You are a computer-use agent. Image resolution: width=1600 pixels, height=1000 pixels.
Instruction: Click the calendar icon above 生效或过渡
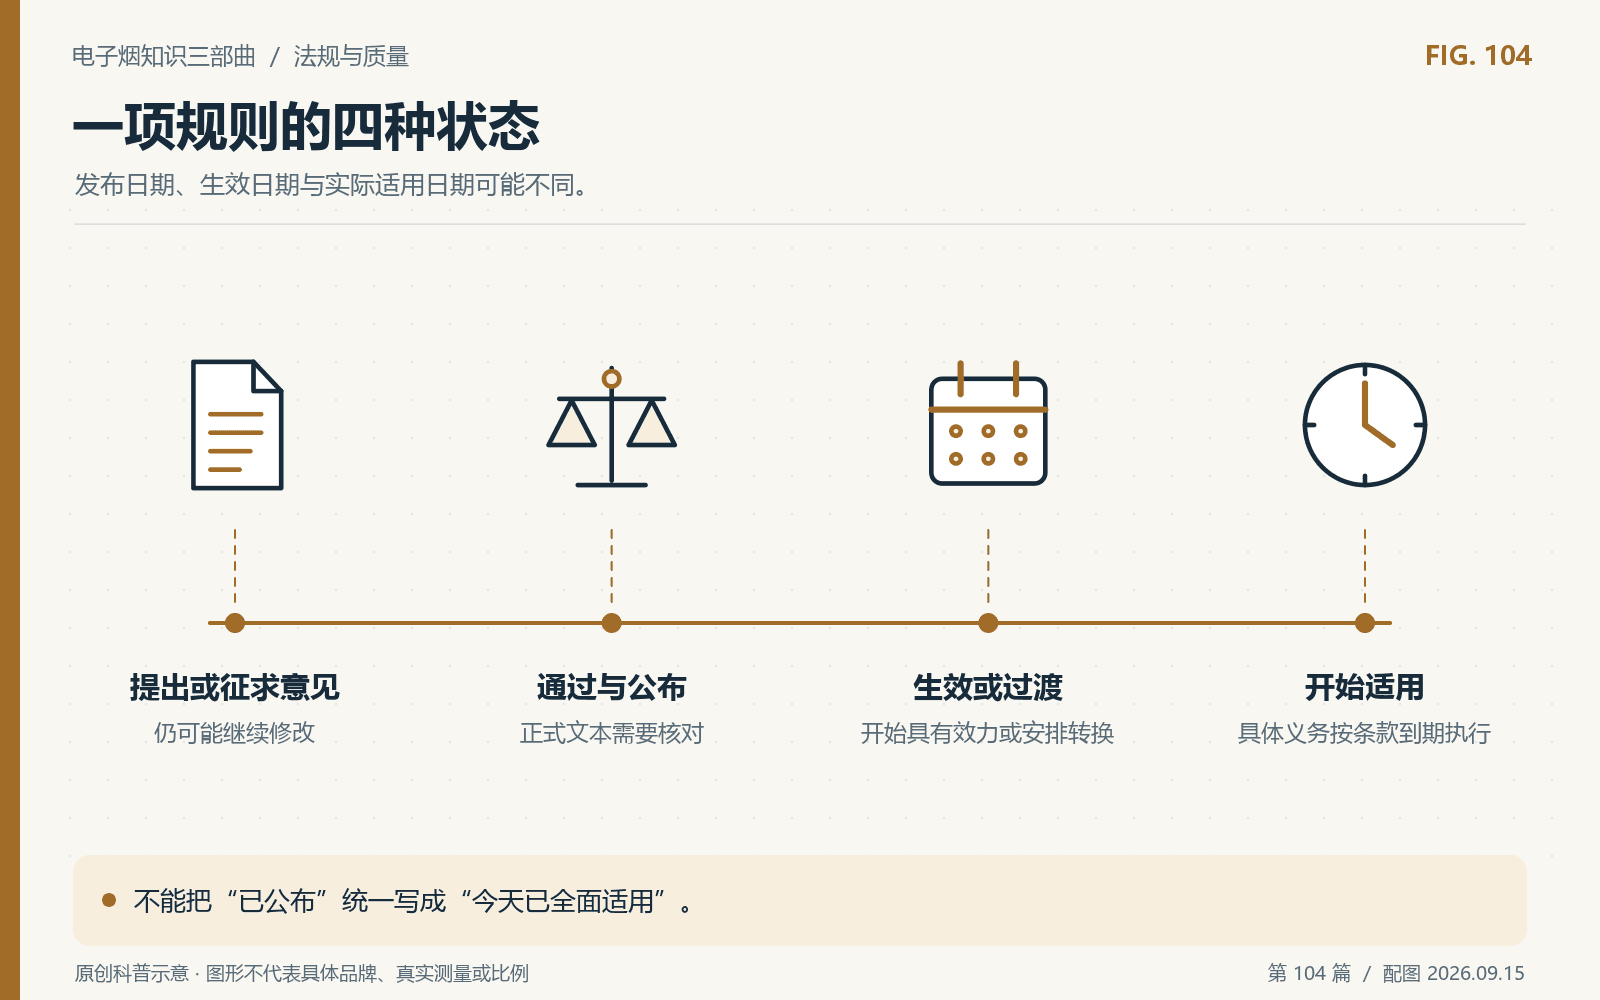click(988, 423)
